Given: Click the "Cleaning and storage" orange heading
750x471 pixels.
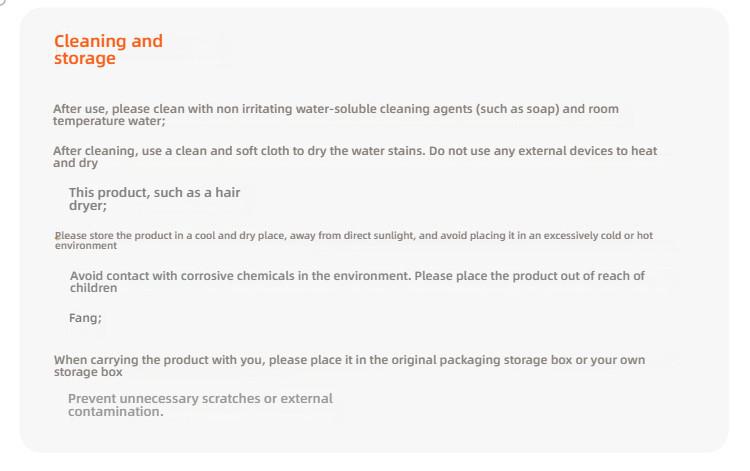Looking at the screenshot, I should (108, 49).
